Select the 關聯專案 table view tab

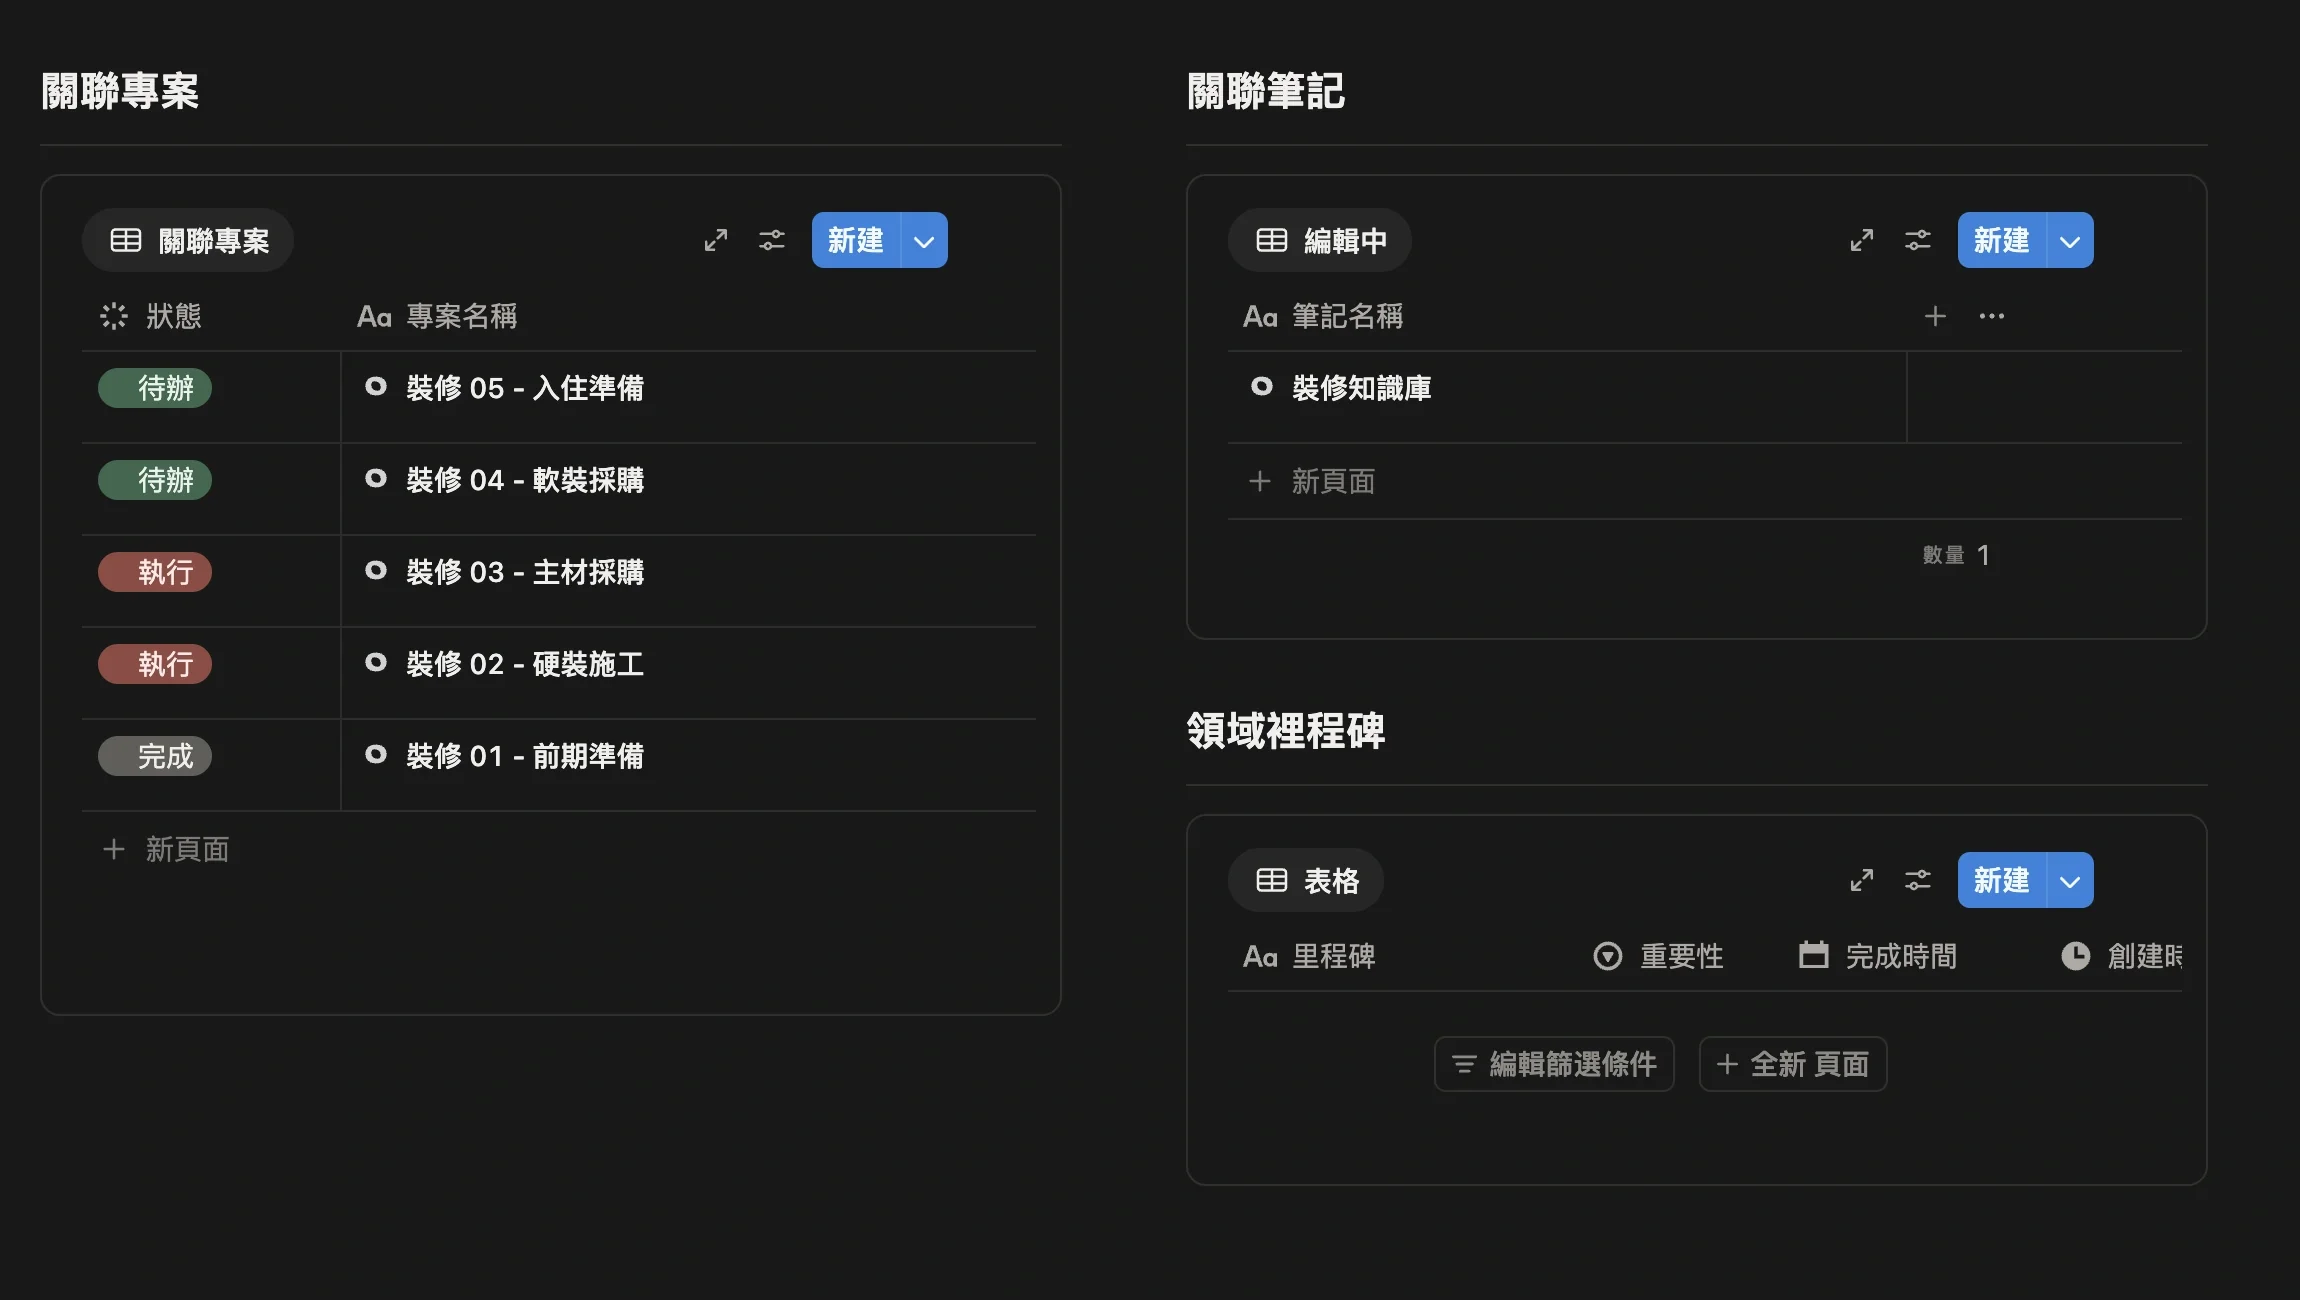click(x=188, y=240)
